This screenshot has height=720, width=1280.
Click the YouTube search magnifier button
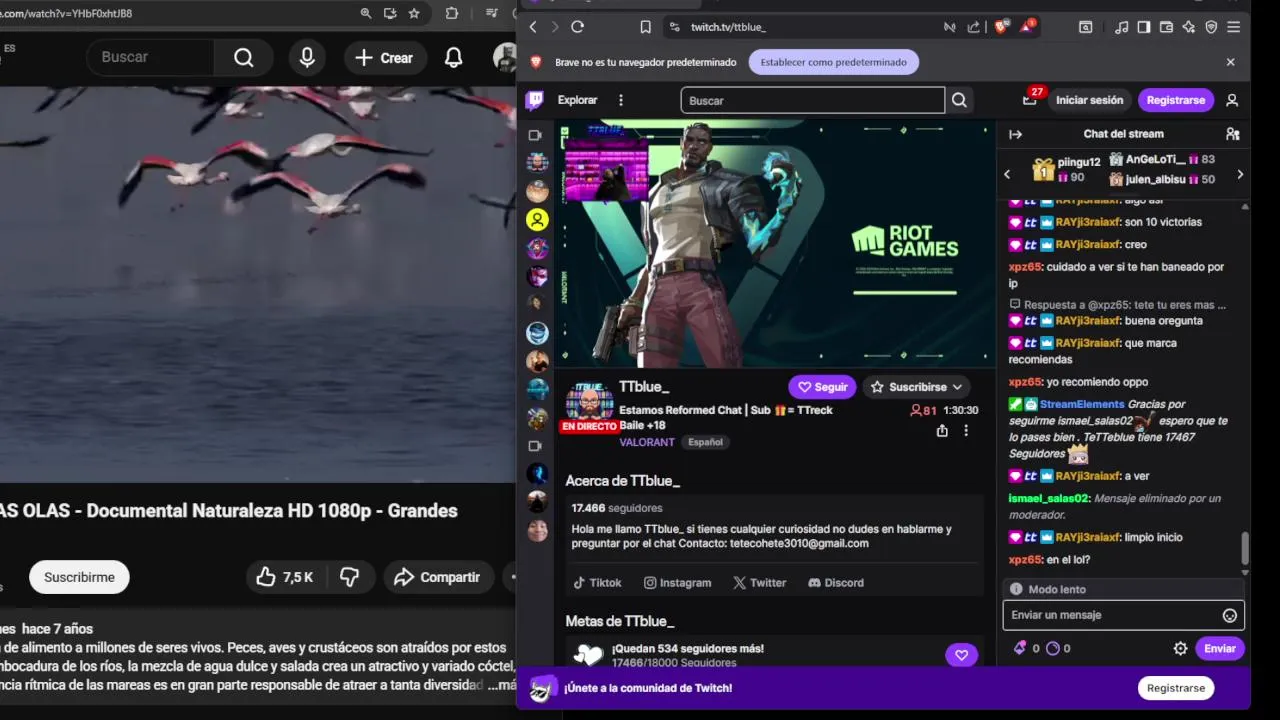[243, 58]
